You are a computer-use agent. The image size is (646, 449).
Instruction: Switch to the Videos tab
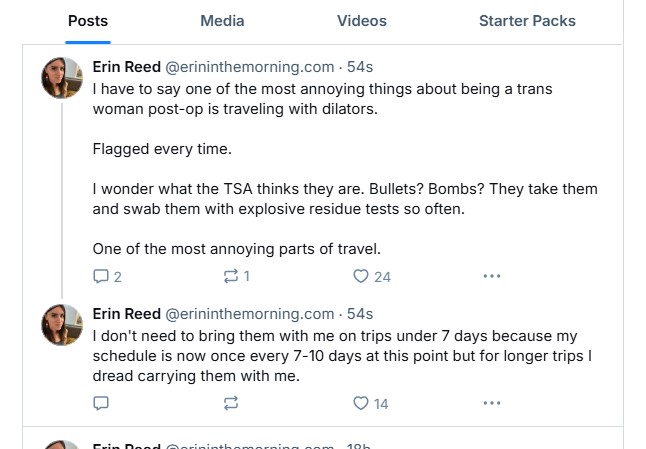(x=361, y=21)
